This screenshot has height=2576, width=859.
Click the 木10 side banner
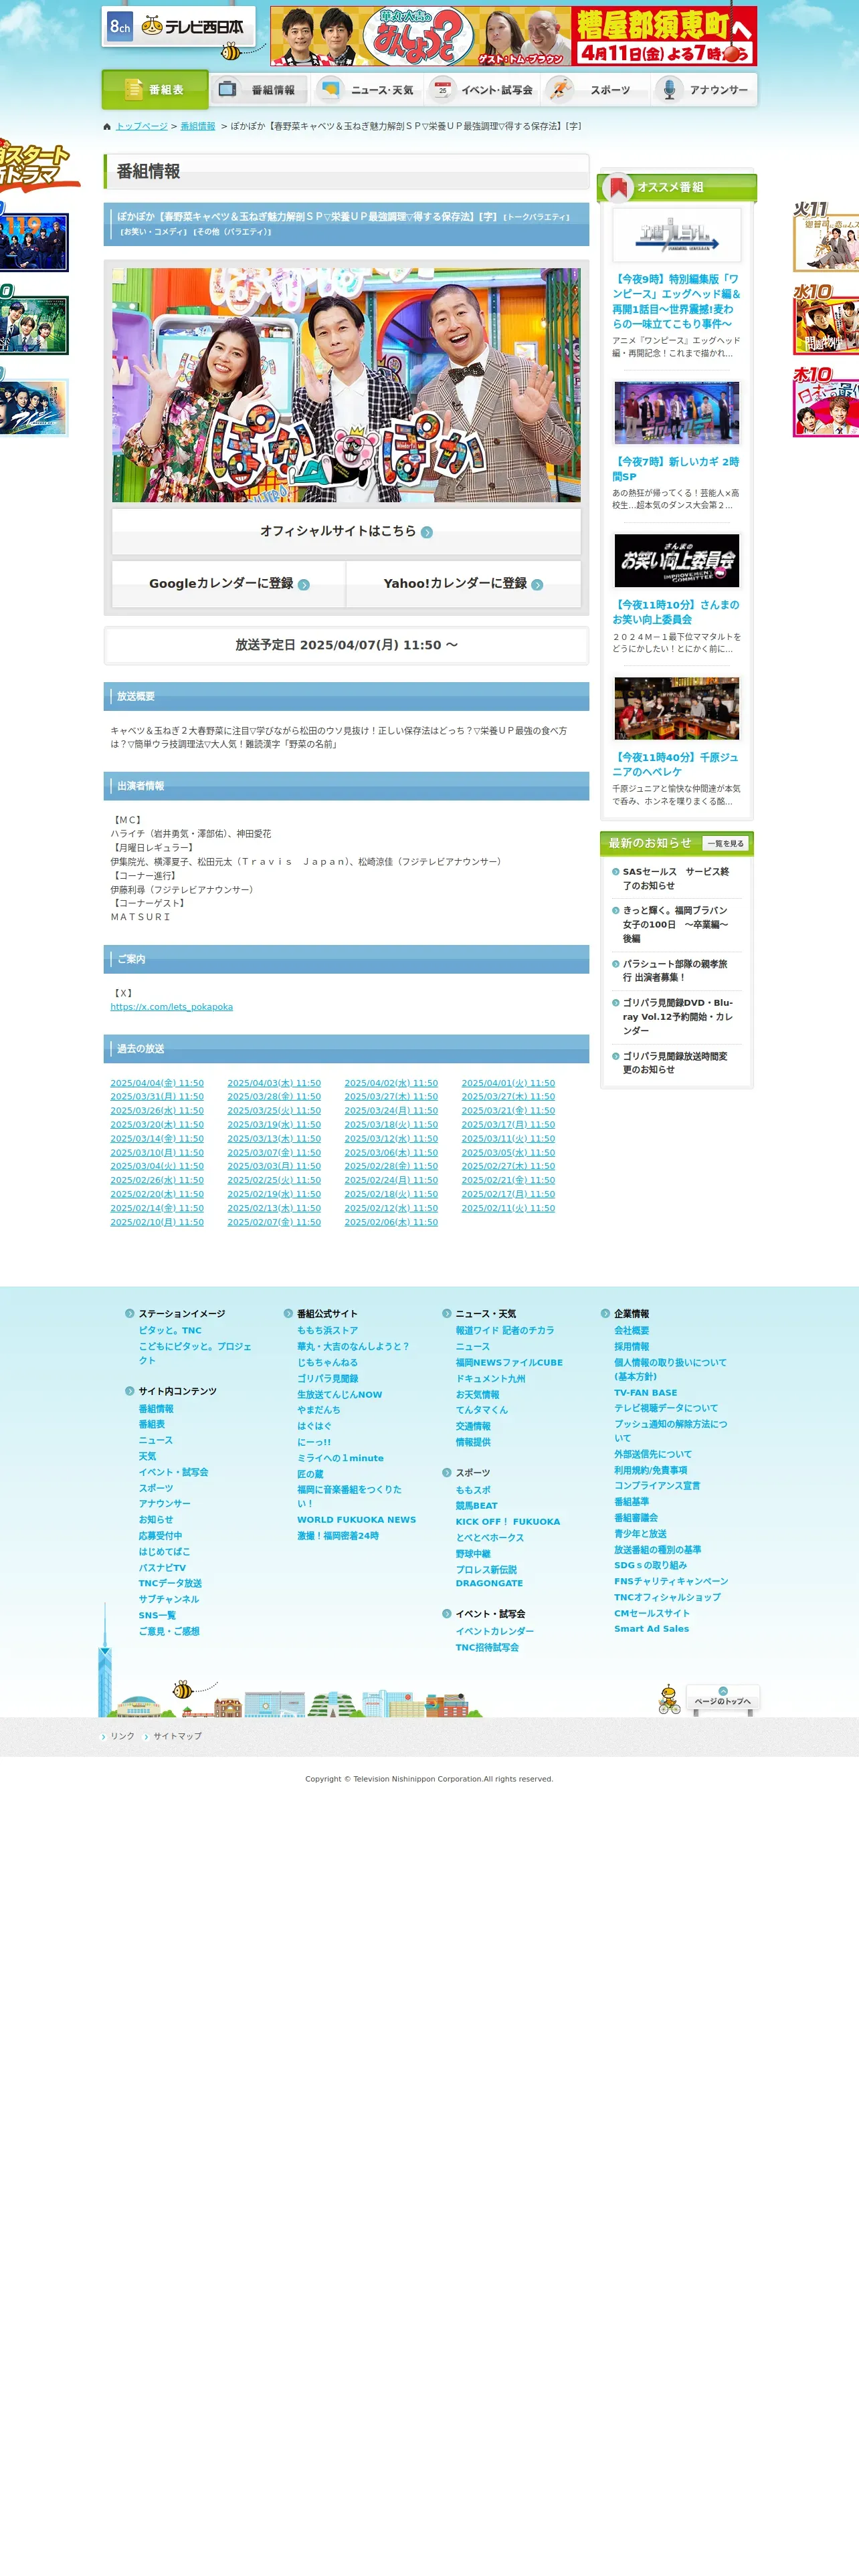pos(826,402)
